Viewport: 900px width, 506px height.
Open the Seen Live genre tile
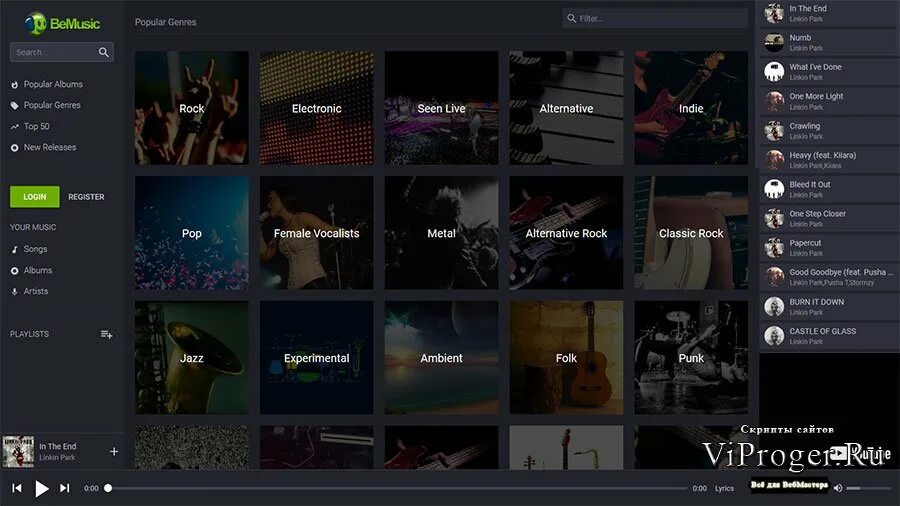[441, 108]
